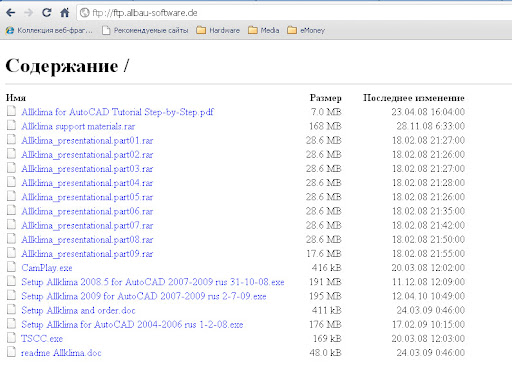Click file icon beside Setup Allklima 2009
This screenshot has width=512, height=367.
click(x=11, y=295)
